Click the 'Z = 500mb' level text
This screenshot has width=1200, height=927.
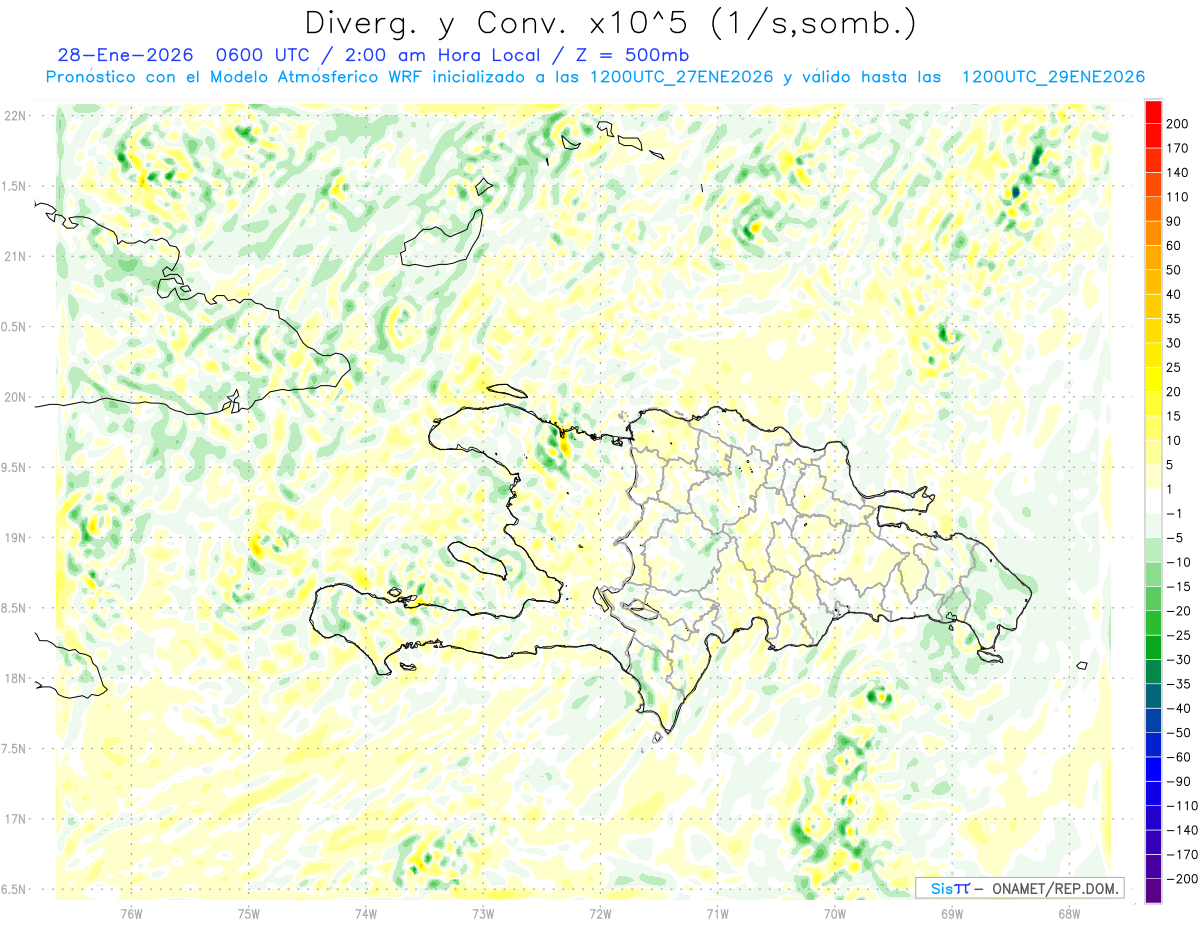(x=632, y=55)
